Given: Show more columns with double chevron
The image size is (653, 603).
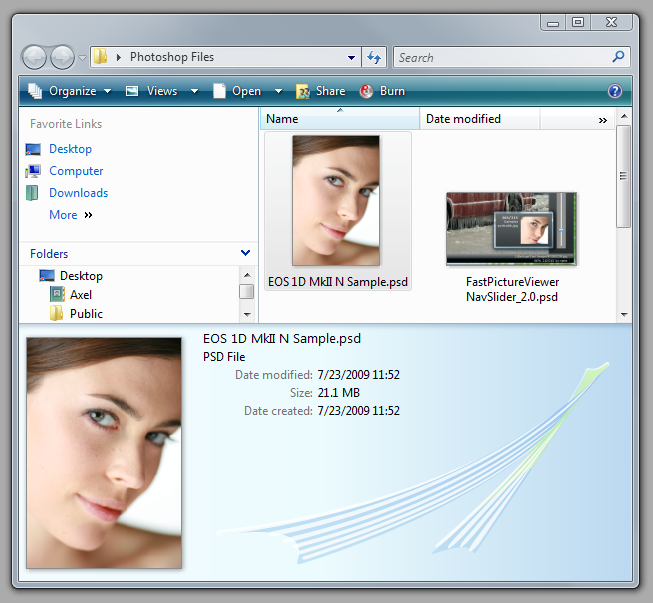Looking at the screenshot, I should (603, 120).
